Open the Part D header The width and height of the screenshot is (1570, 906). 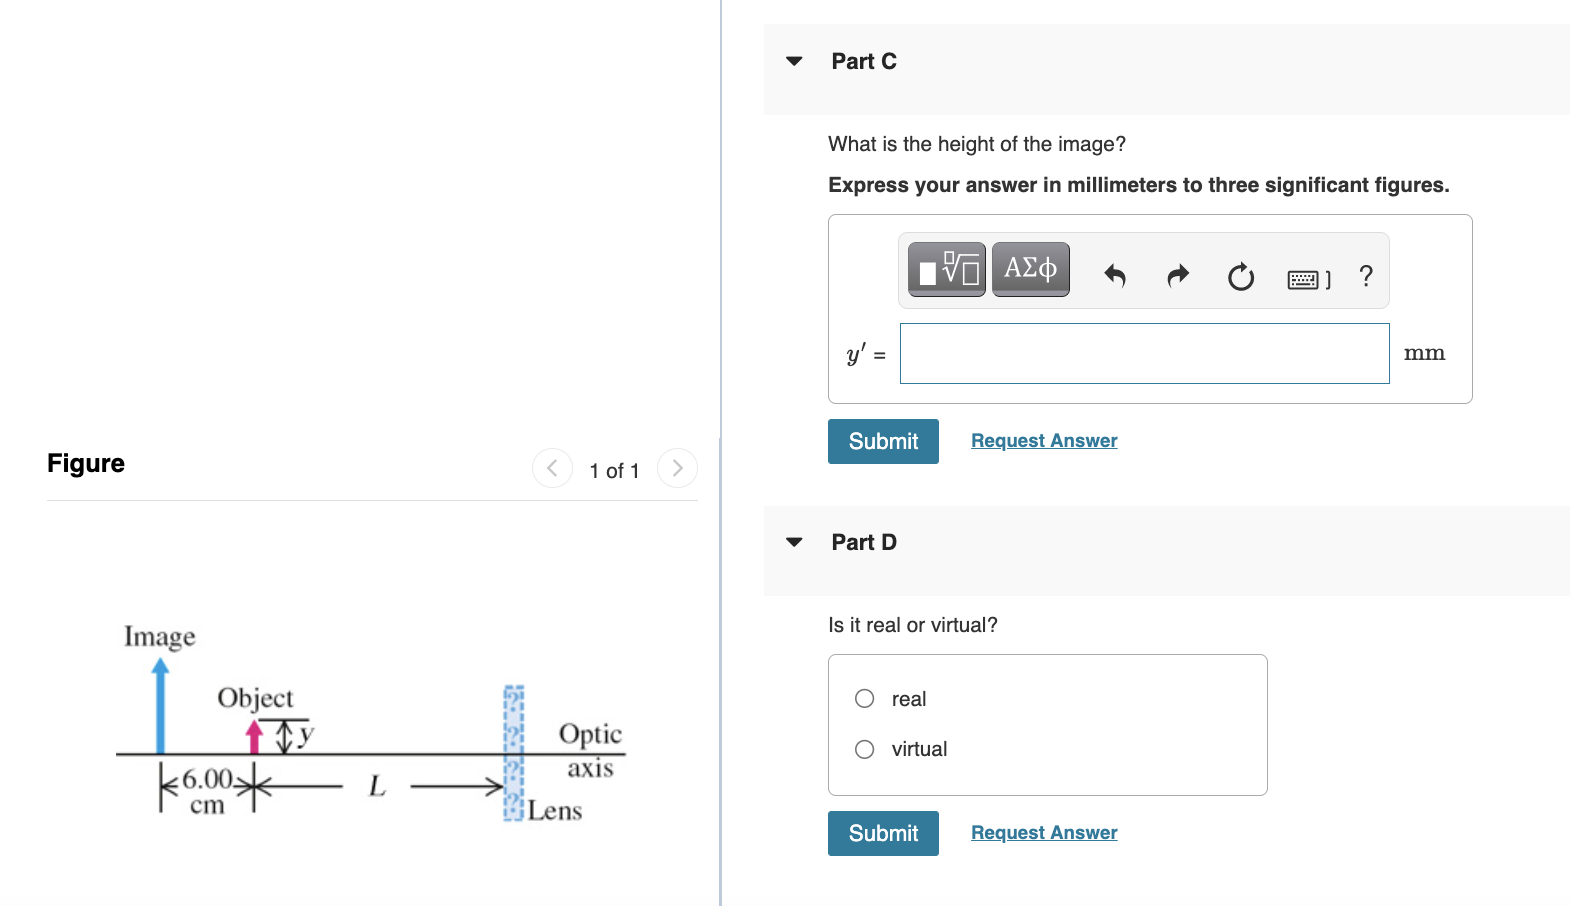point(864,541)
